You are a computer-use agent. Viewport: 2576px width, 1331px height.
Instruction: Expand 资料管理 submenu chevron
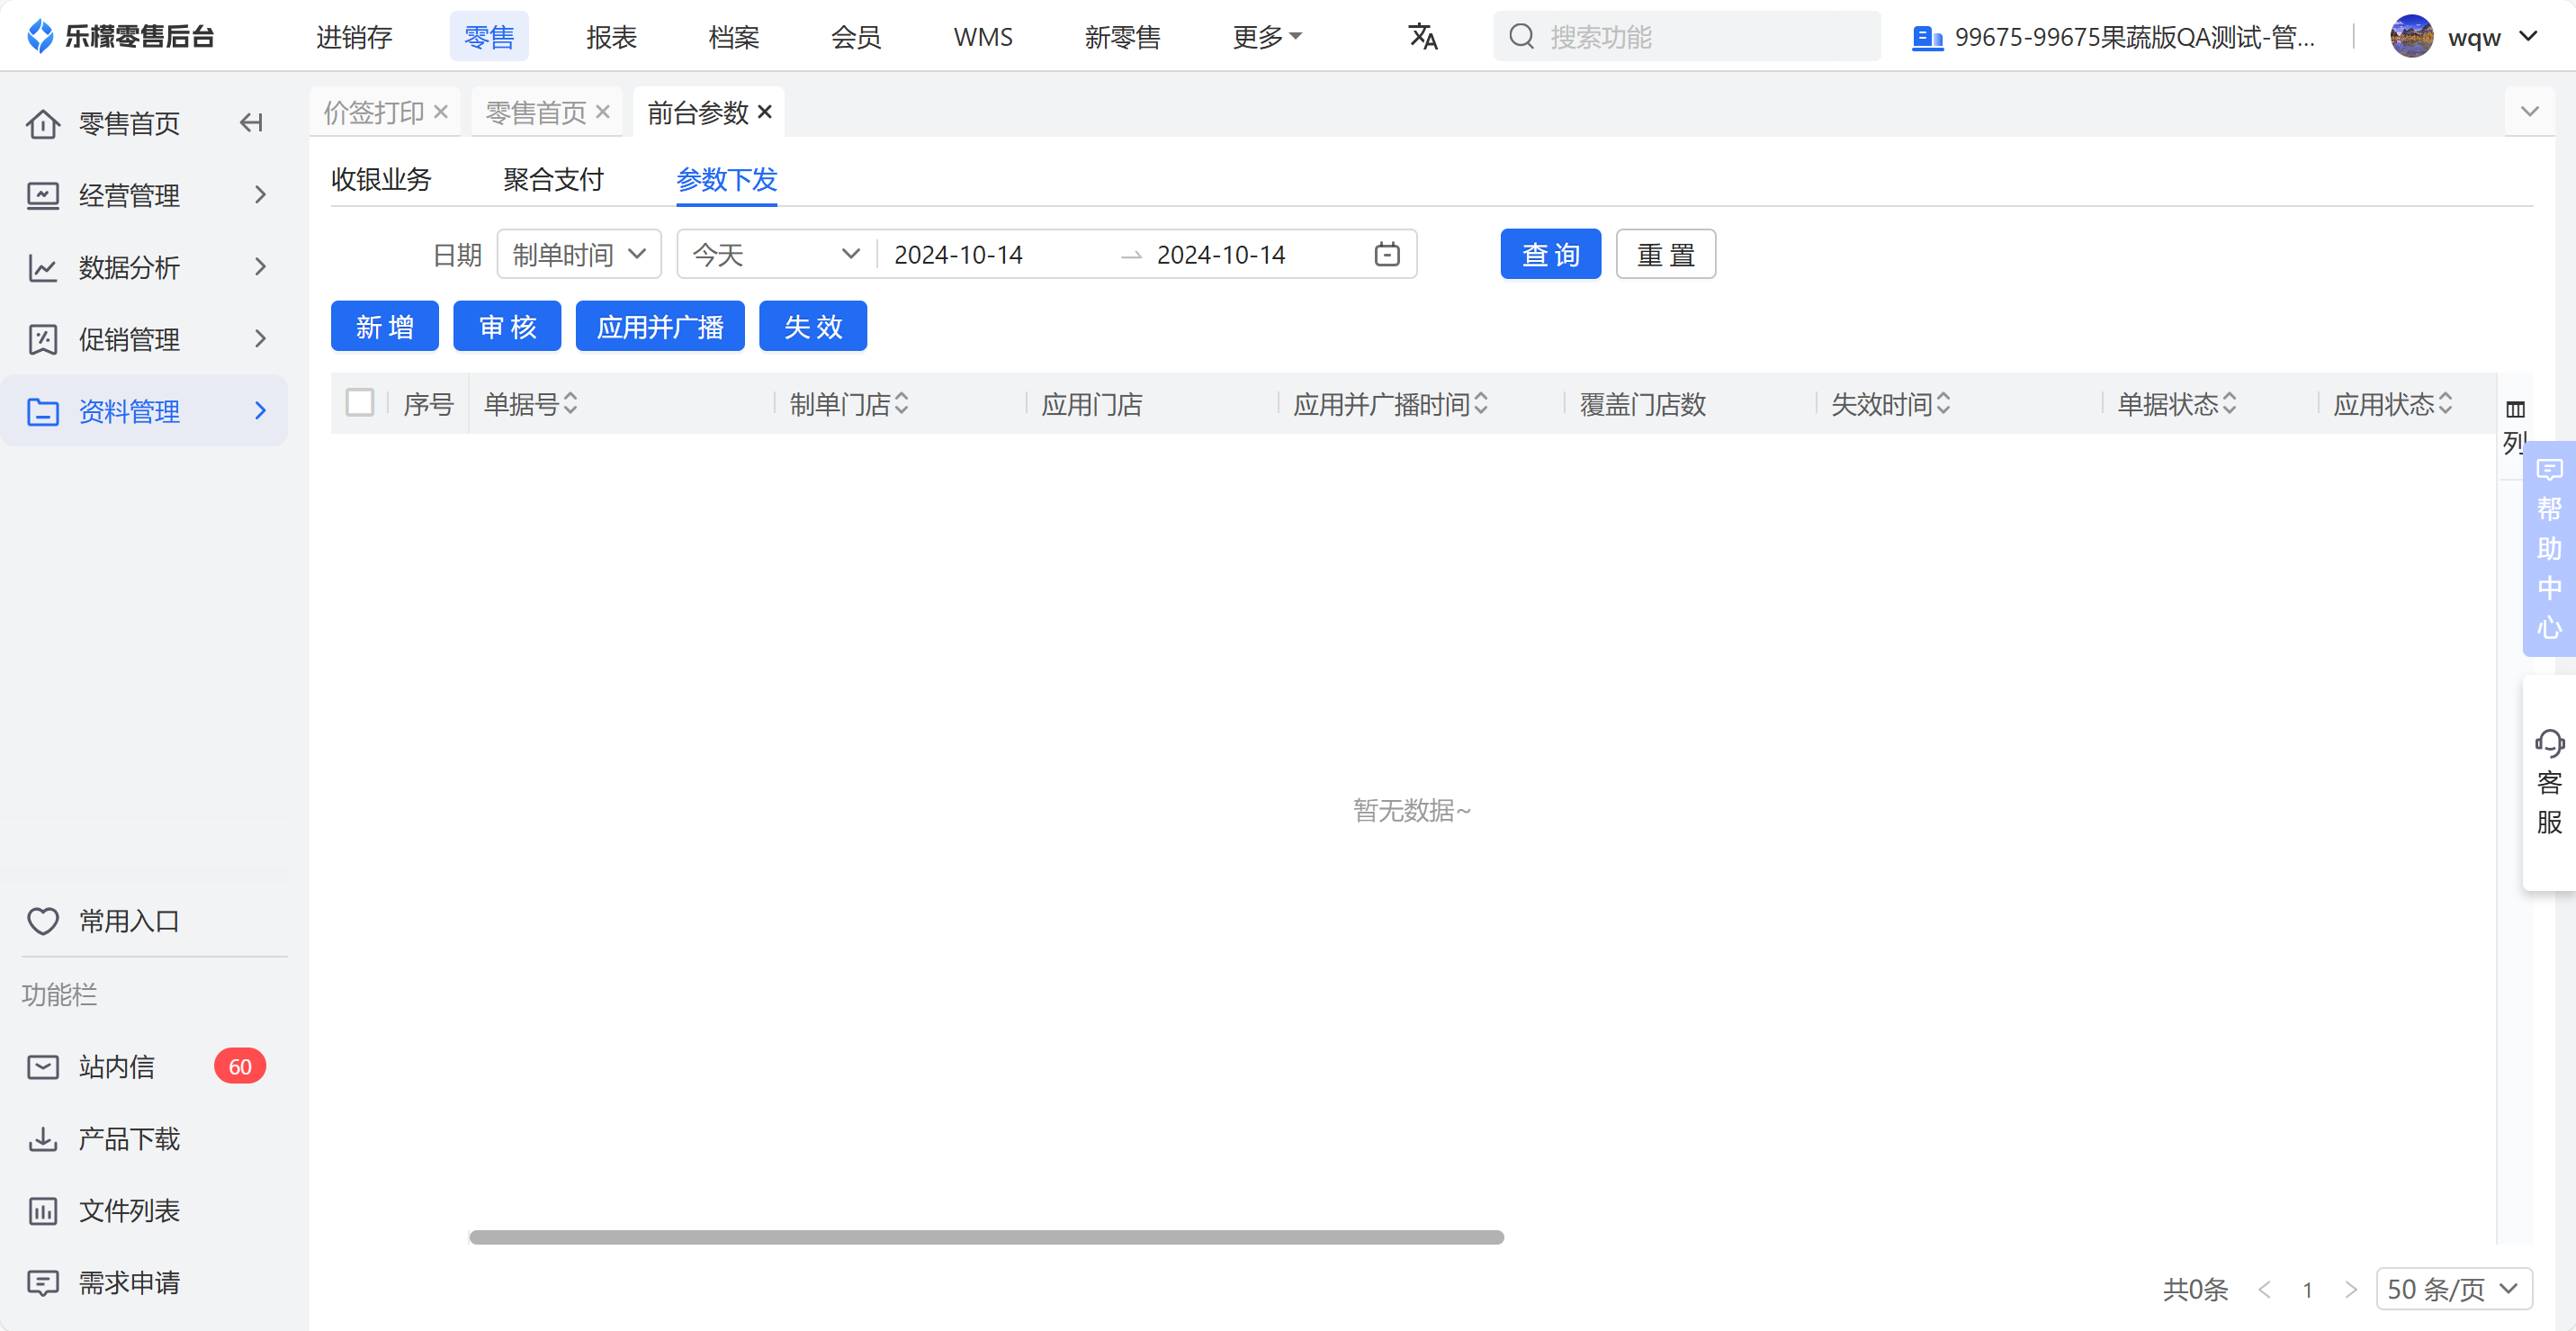coord(260,411)
